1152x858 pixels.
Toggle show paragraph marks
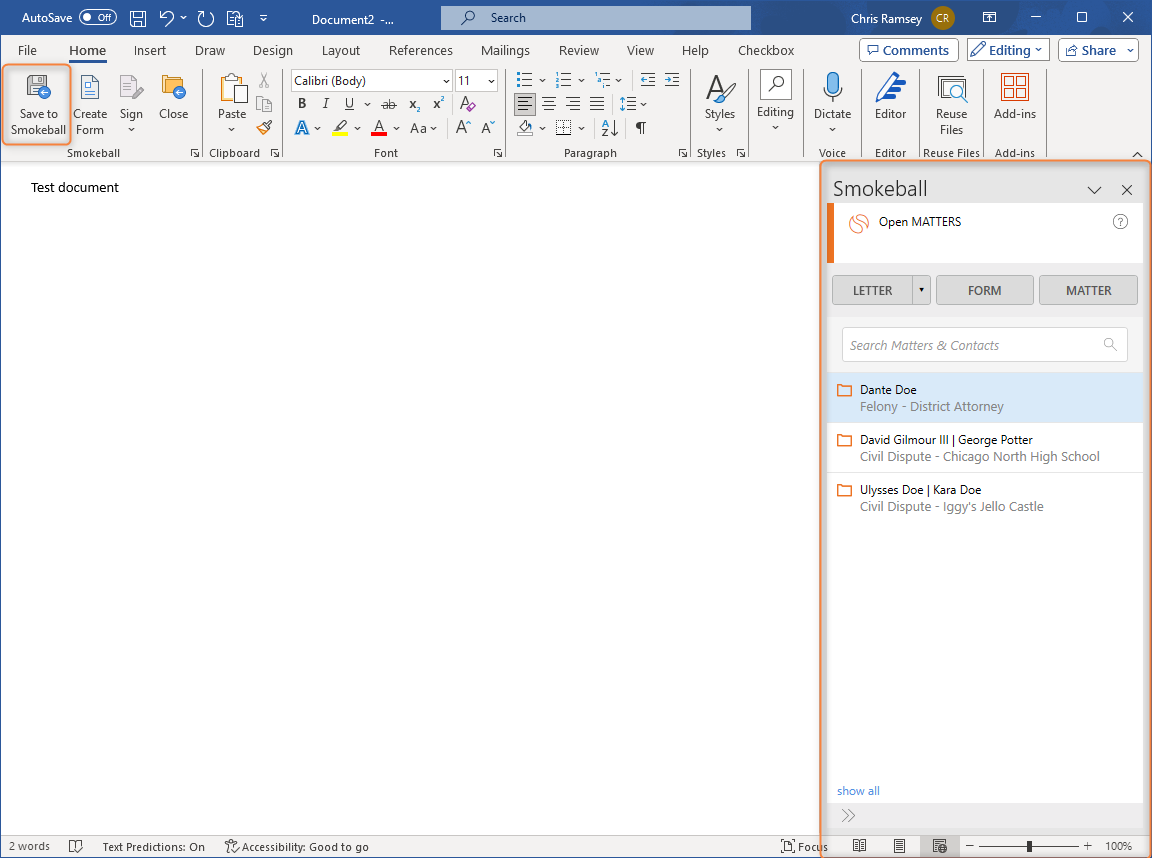tap(641, 128)
